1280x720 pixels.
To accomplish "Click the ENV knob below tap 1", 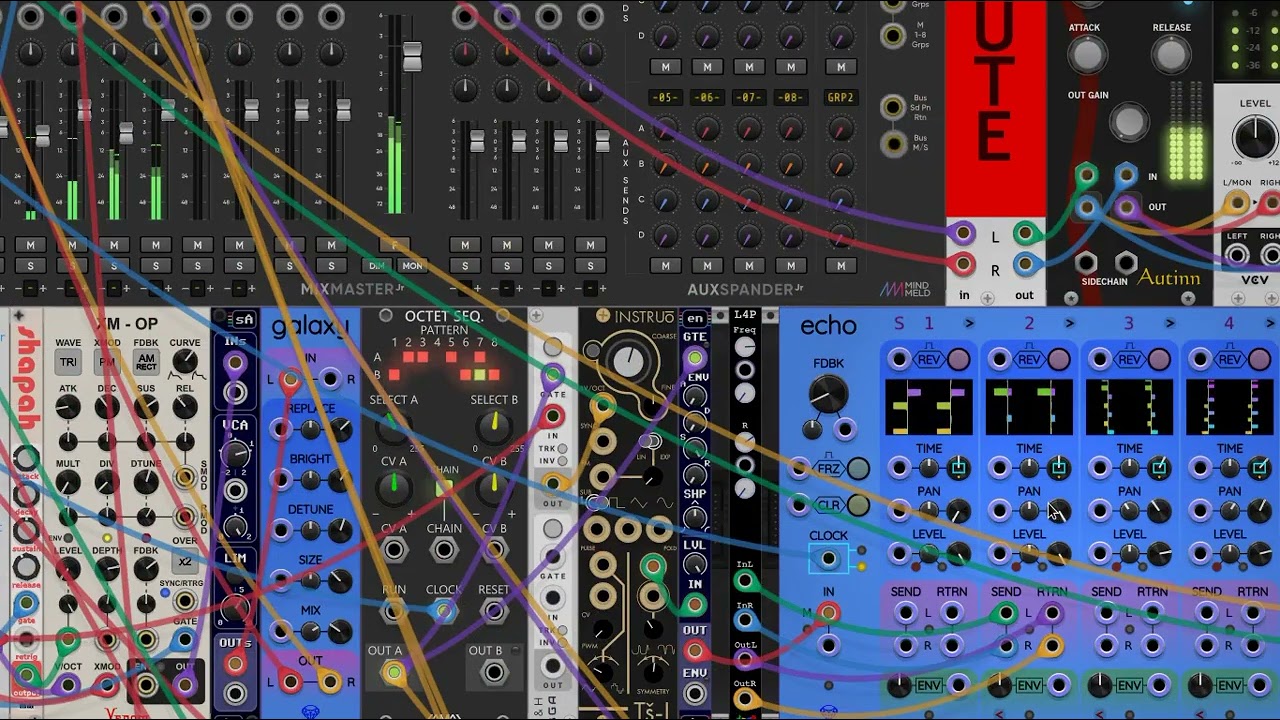I will 899,685.
